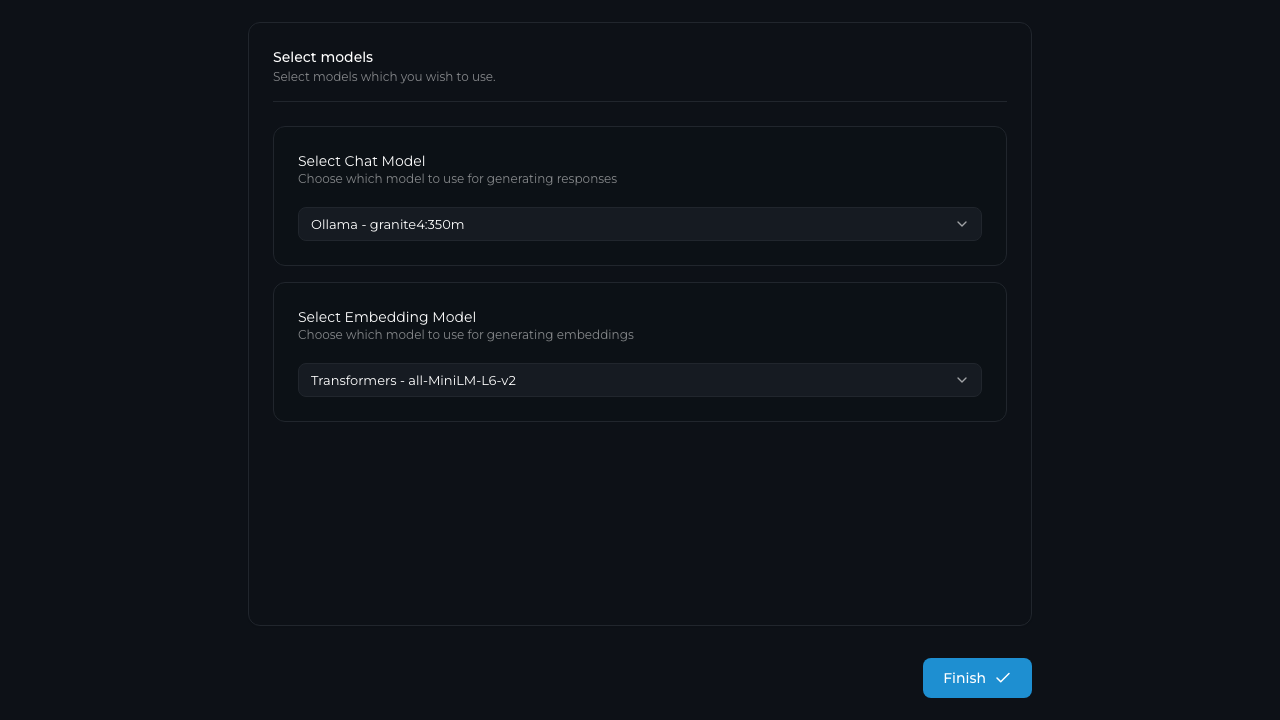Click the 'Select Chat Model' label
Screen dimensions: 1280x720
(x=361, y=161)
